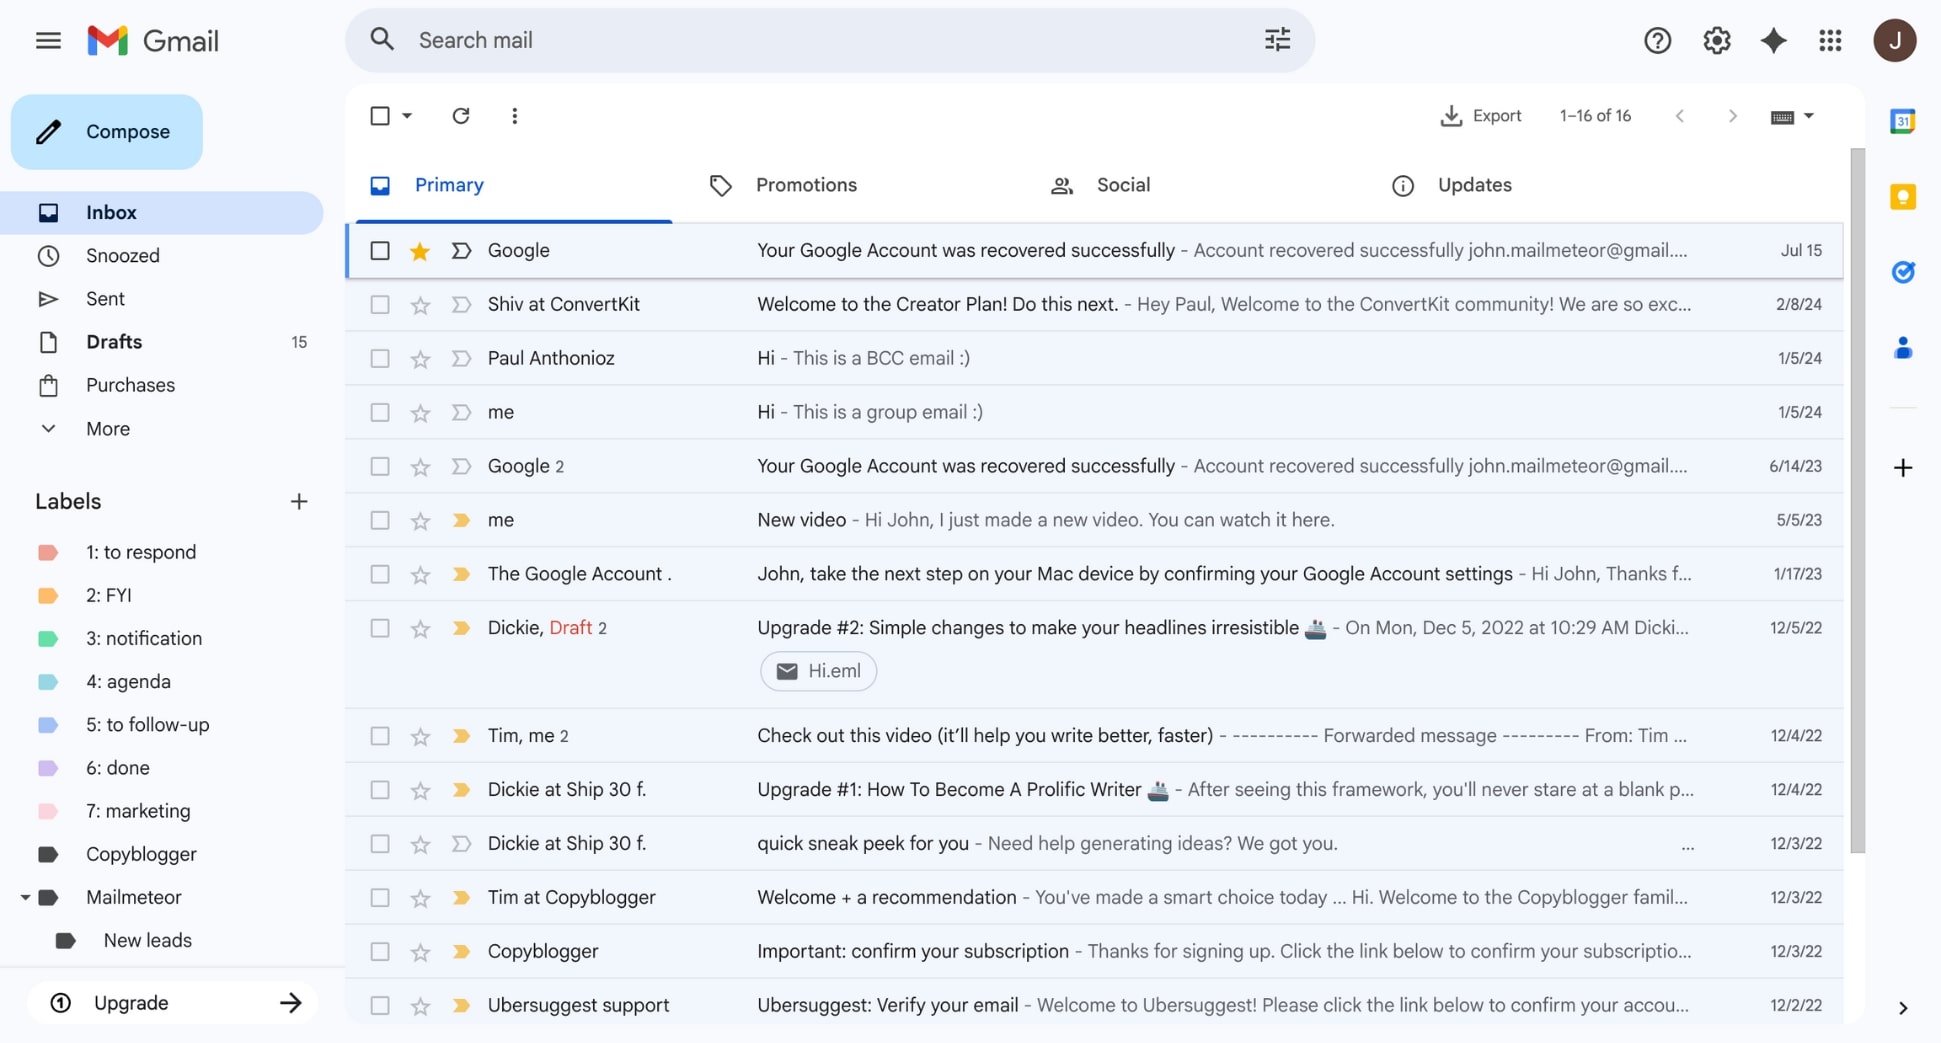This screenshot has width=1941, height=1043.
Task: Open the Google apps grid
Action: (1831, 40)
